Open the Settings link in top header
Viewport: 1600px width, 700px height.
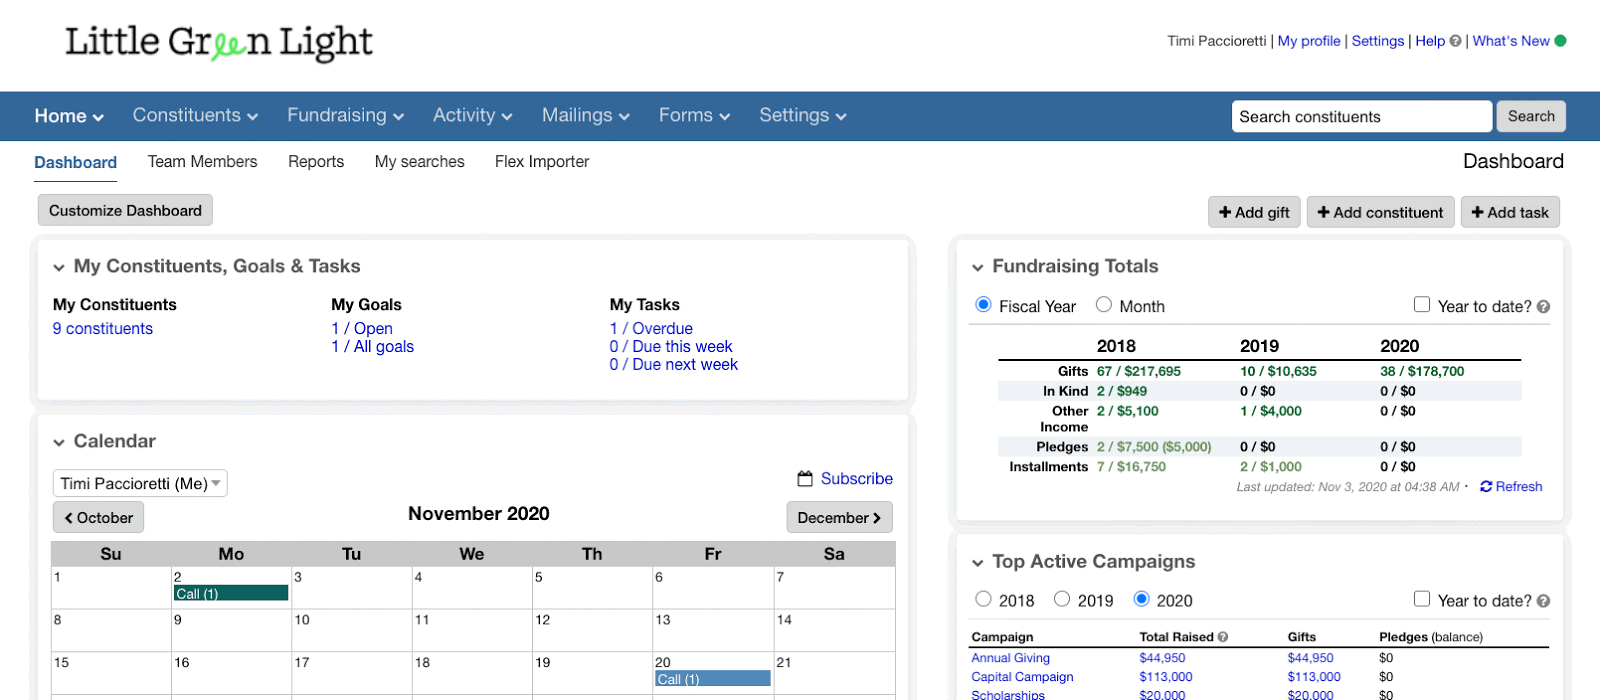click(x=1378, y=41)
